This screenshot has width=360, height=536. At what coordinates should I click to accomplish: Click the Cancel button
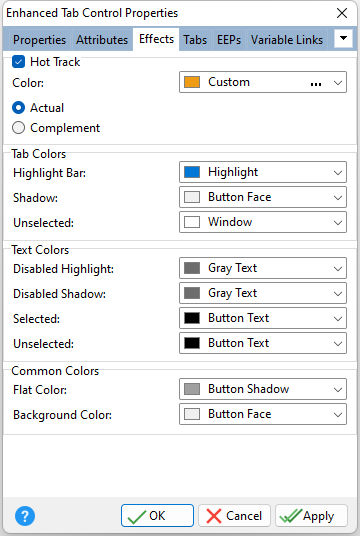235,515
